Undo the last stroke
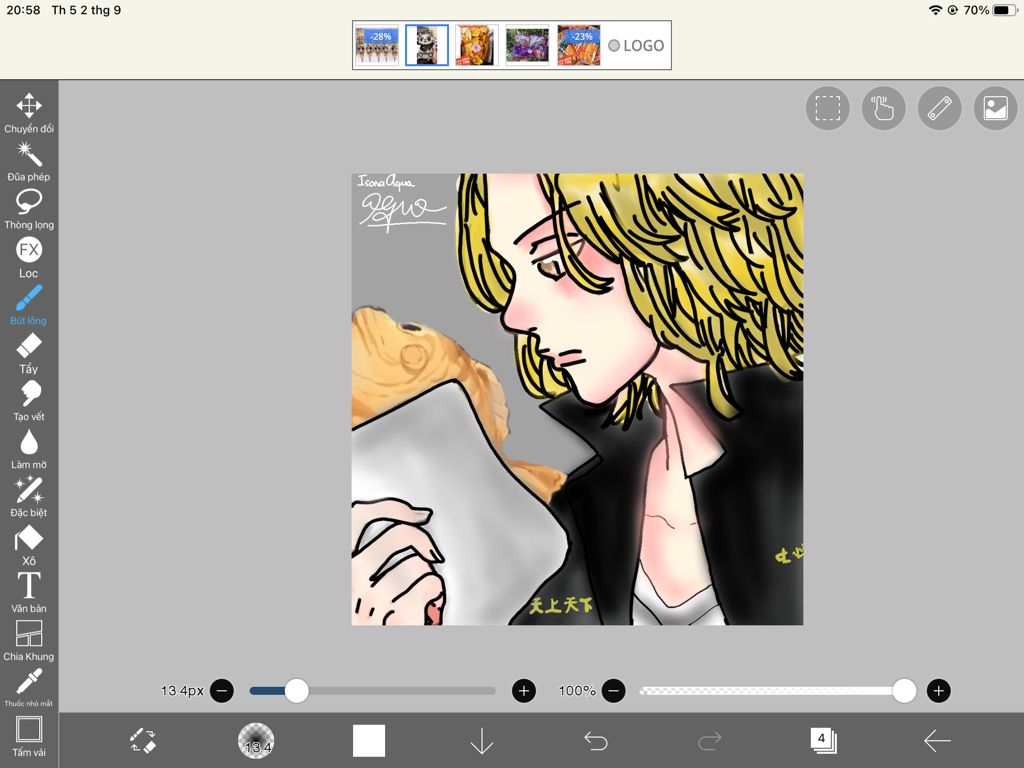The image size is (1024, 768). 596,741
